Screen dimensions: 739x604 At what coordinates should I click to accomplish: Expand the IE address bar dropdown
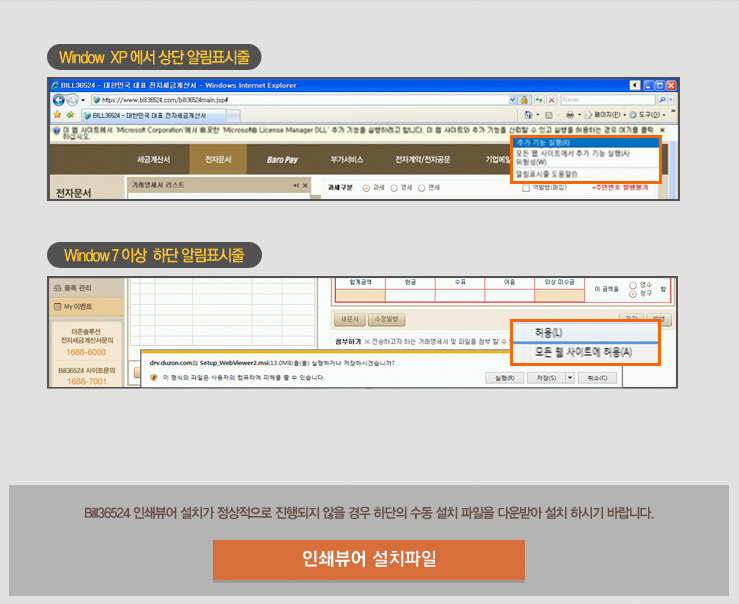point(511,100)
